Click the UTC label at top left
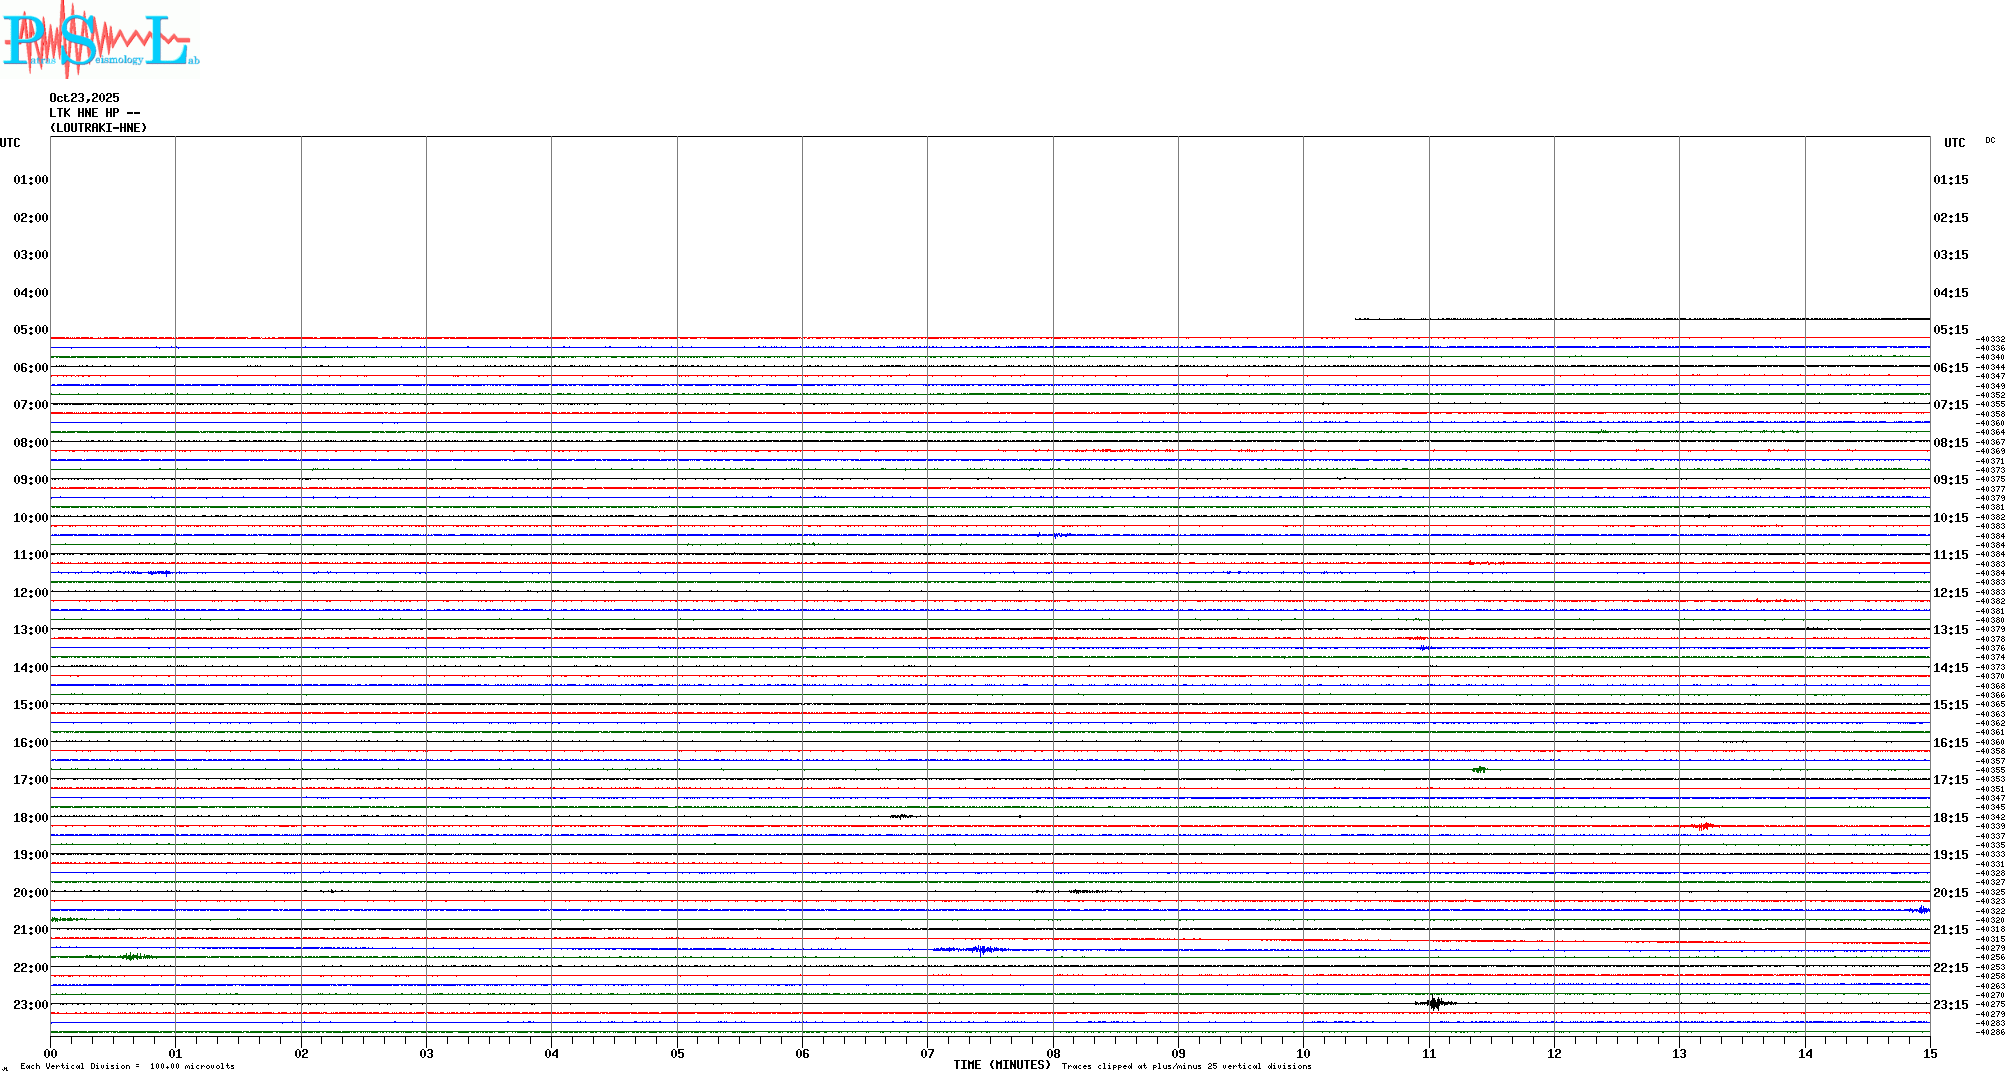 10,143
